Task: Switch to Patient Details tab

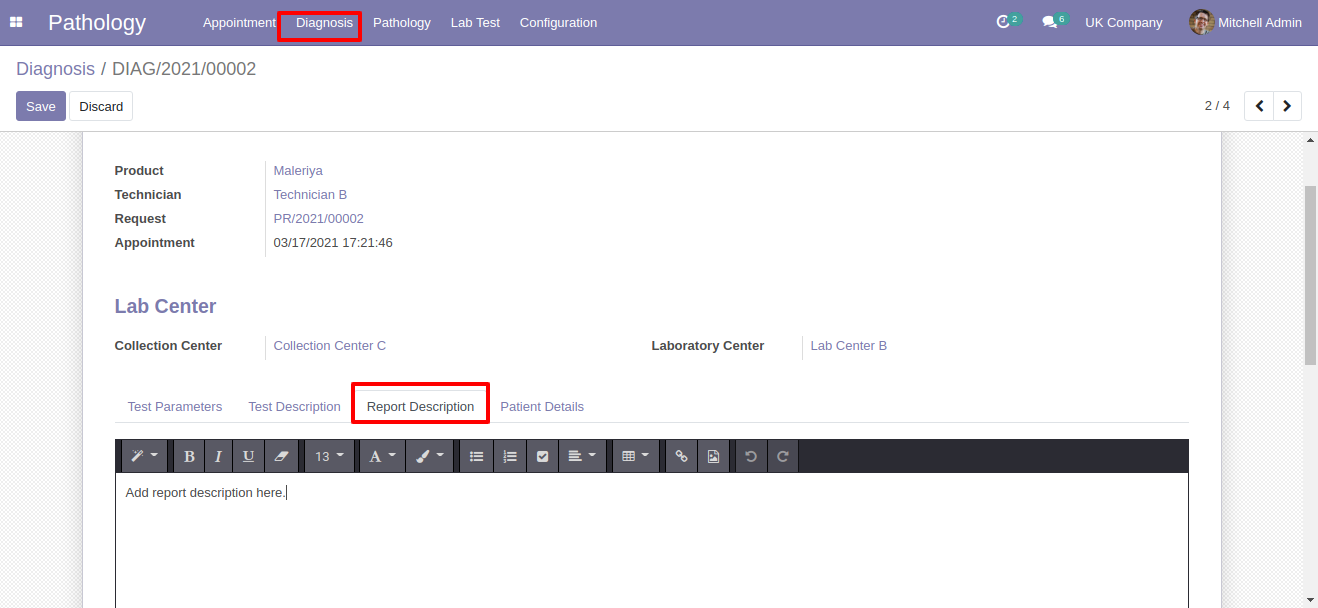Action: point(542,407)
